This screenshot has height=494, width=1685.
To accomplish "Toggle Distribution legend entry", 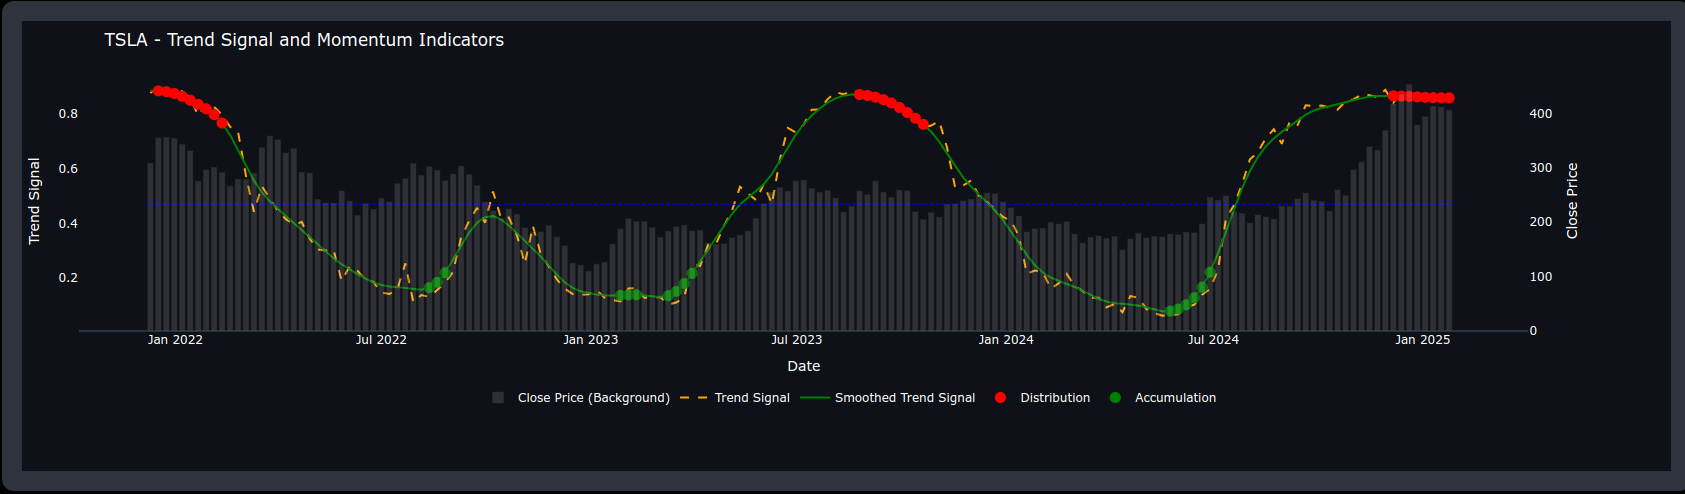I will click(x=1042, y=398).
